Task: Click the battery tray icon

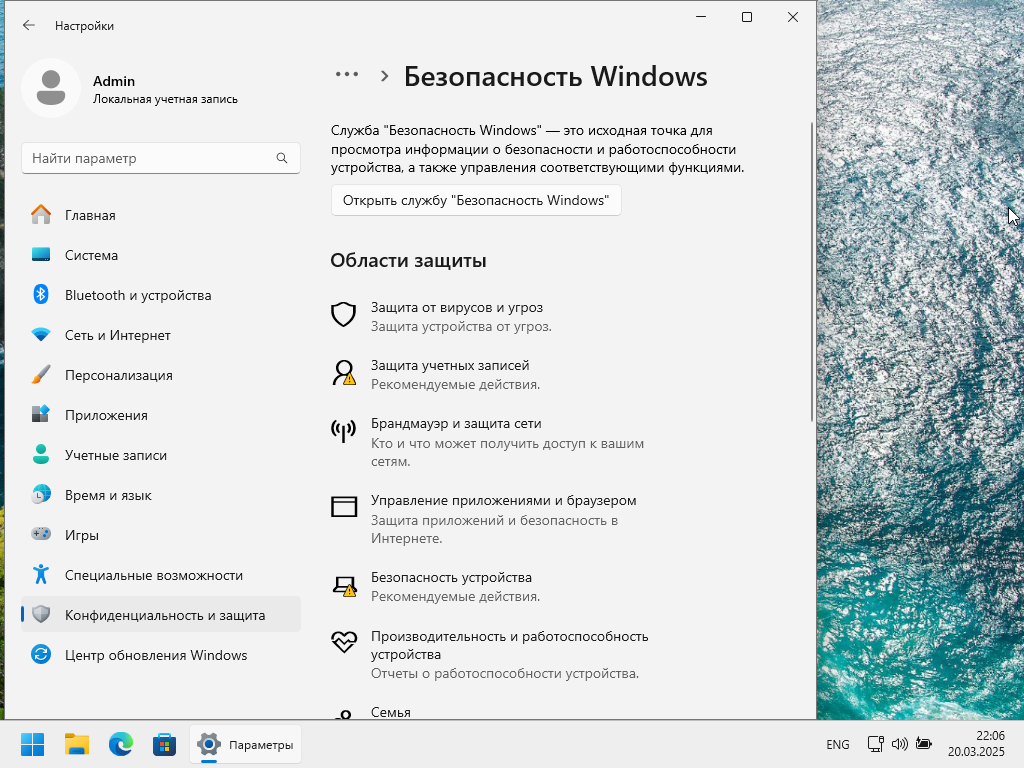Action: coord(923,744)
